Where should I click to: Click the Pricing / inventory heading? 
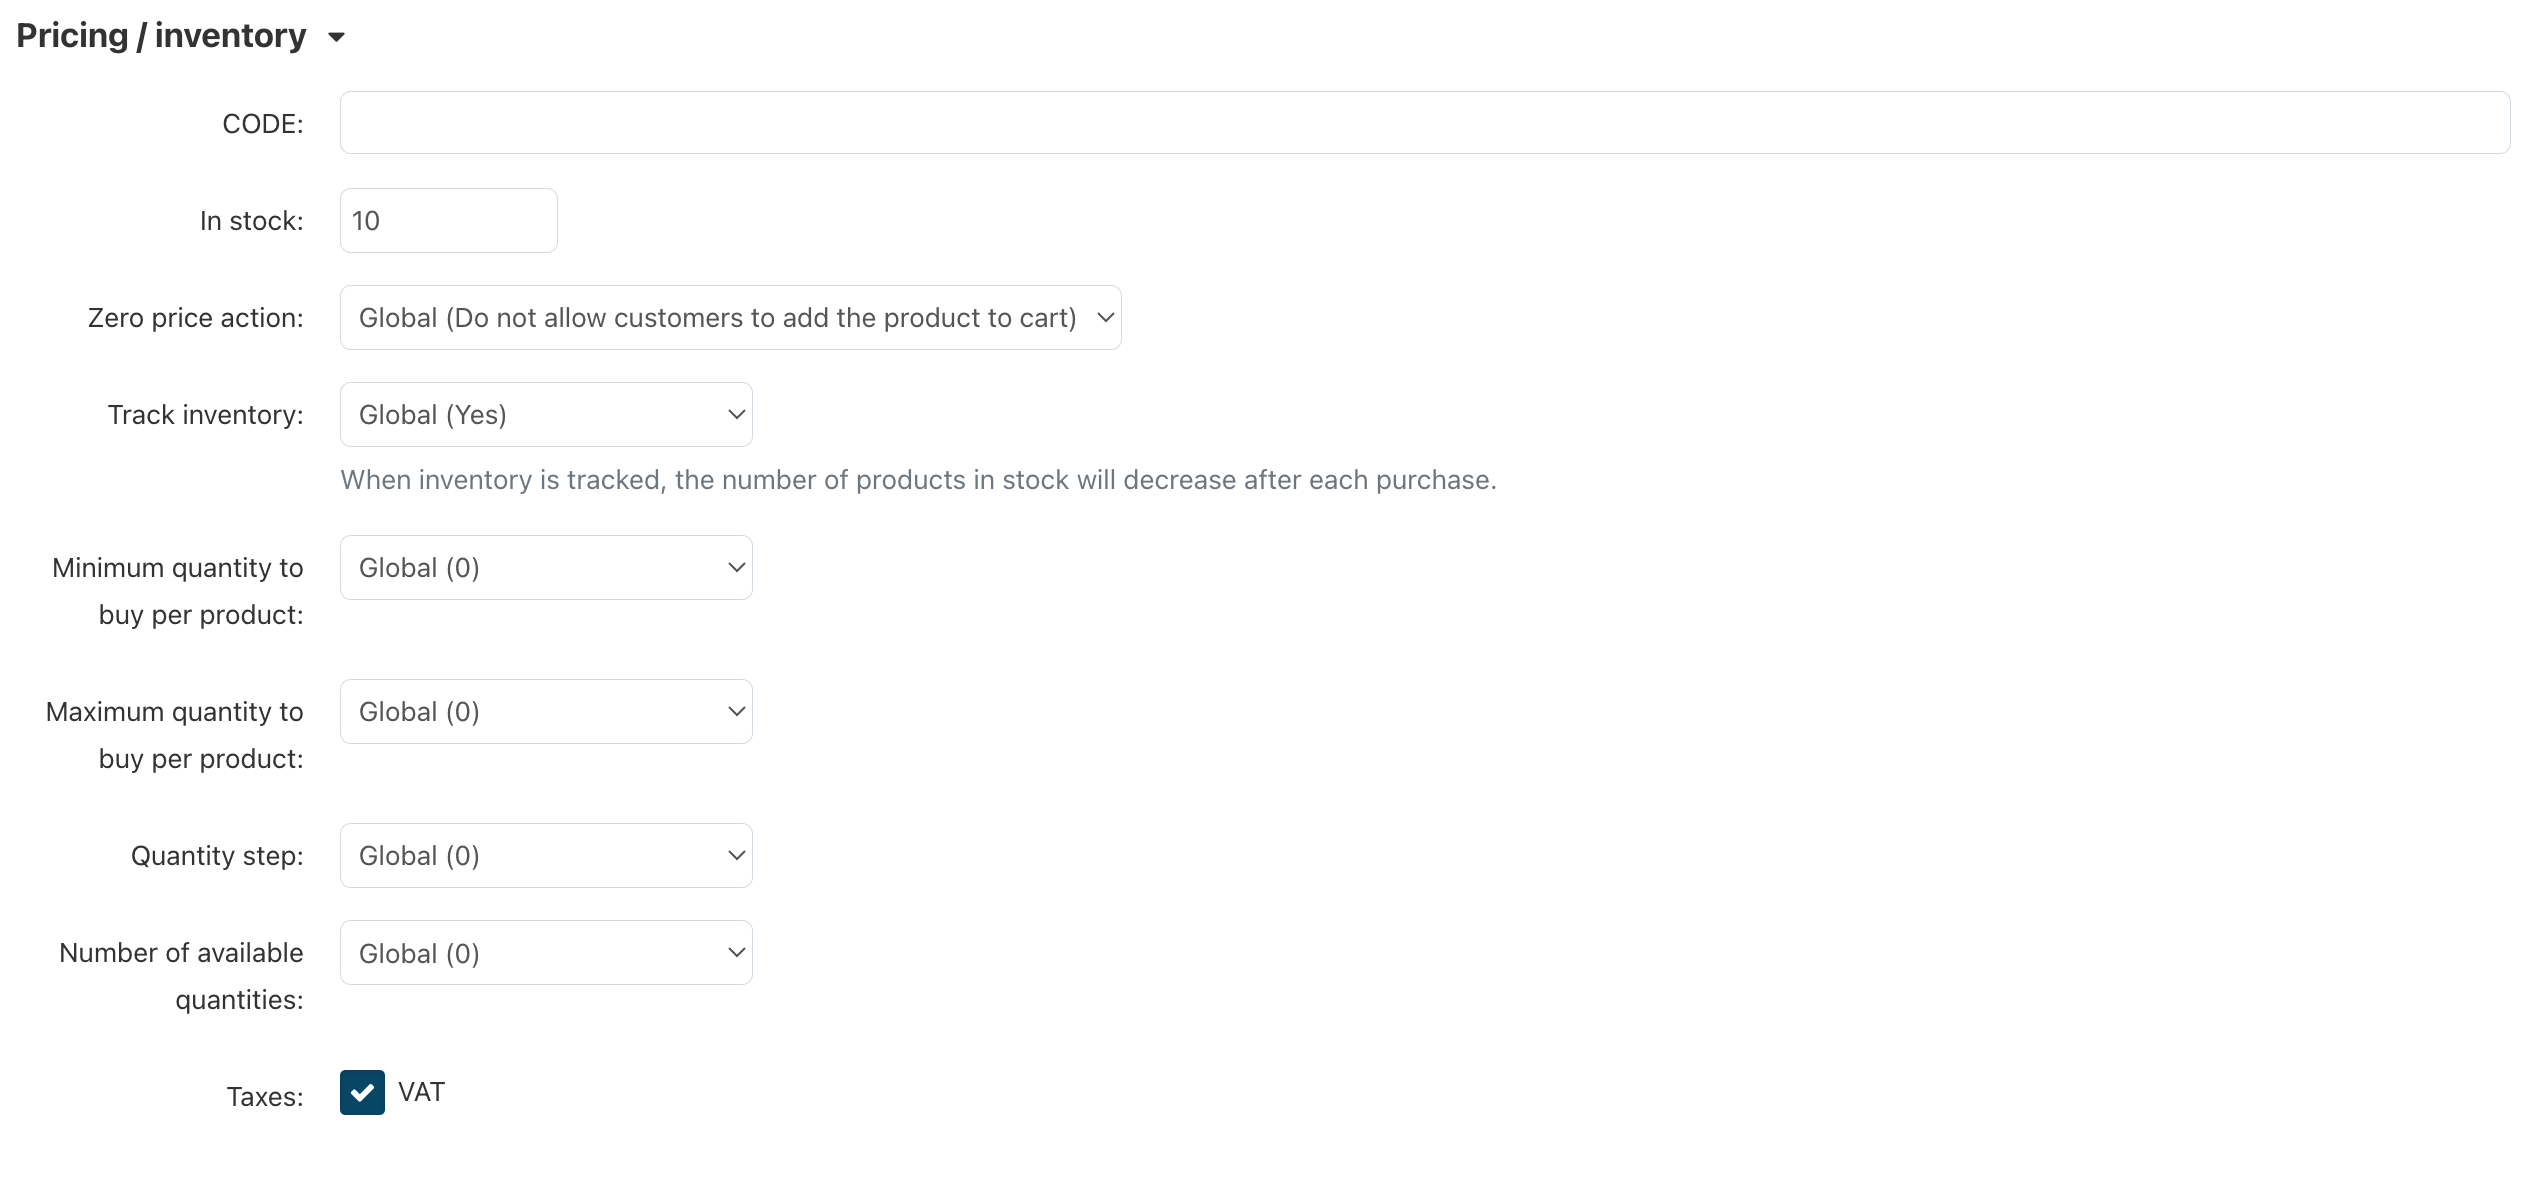161,36
